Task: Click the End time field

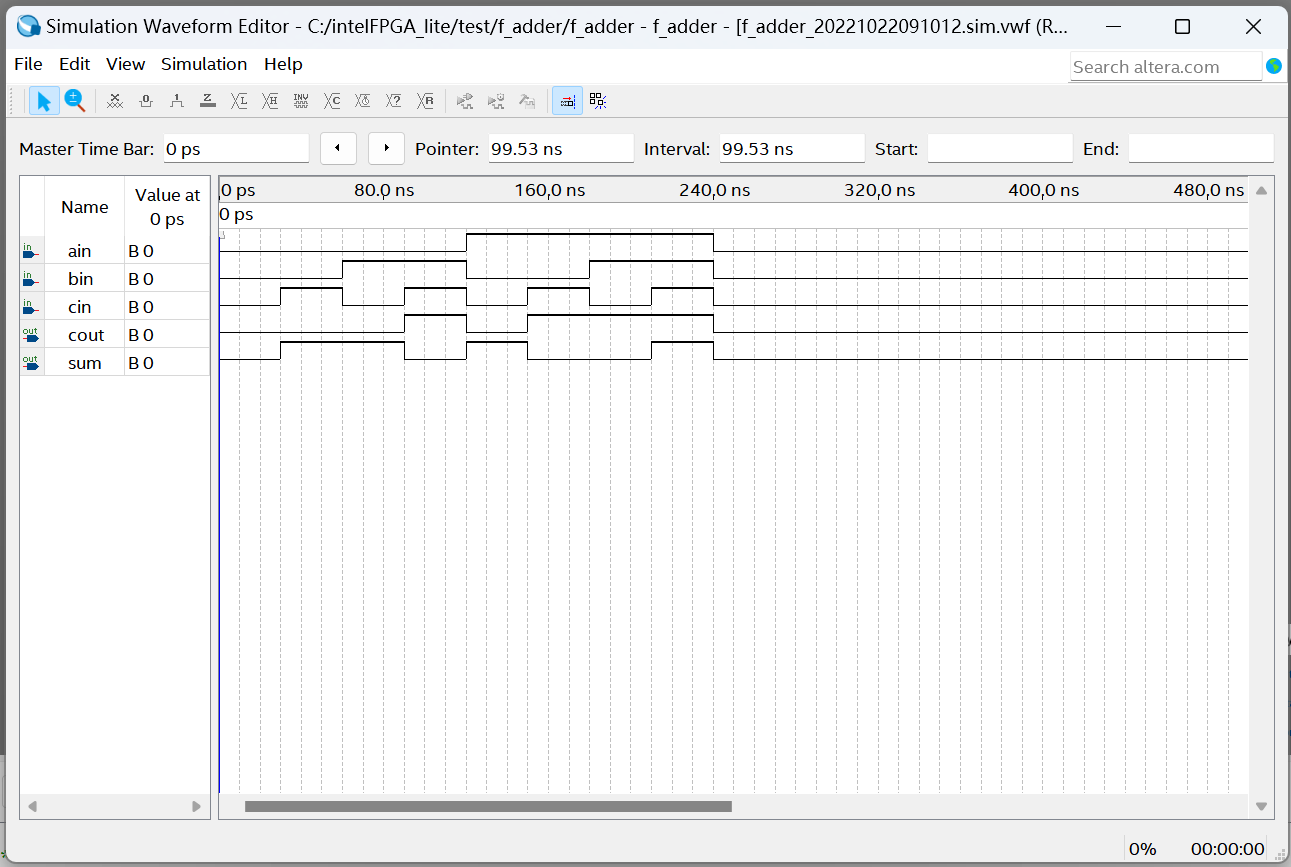Action: click(1201, 148)
